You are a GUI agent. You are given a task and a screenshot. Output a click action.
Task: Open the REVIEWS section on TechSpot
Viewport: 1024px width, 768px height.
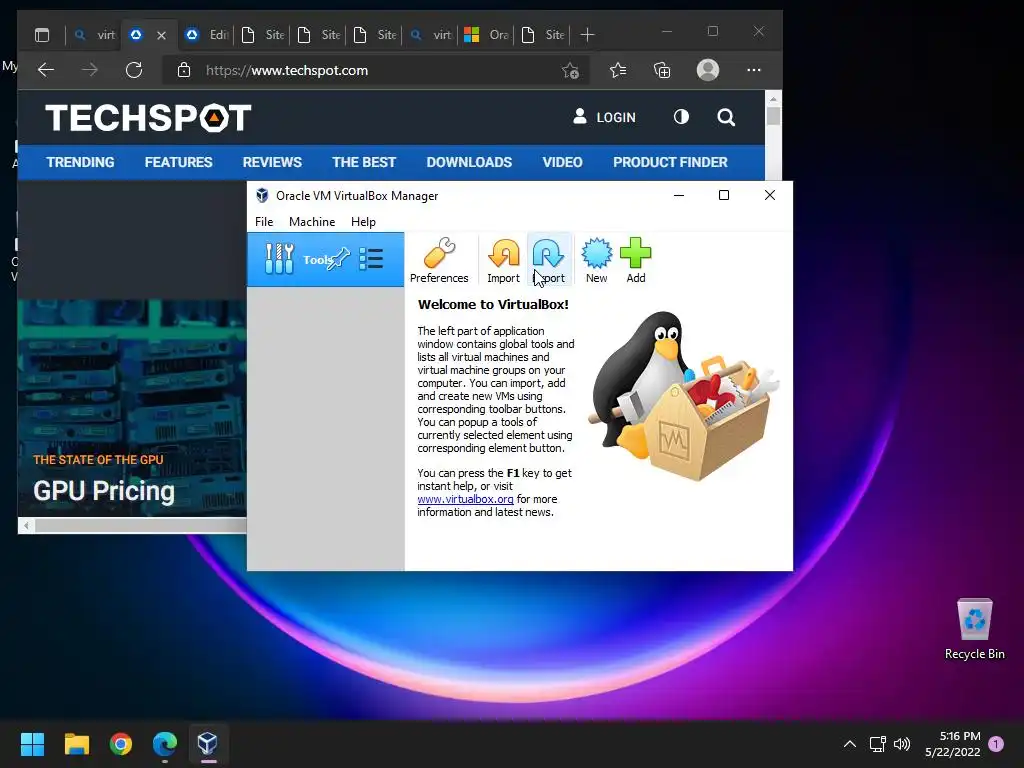272,162
